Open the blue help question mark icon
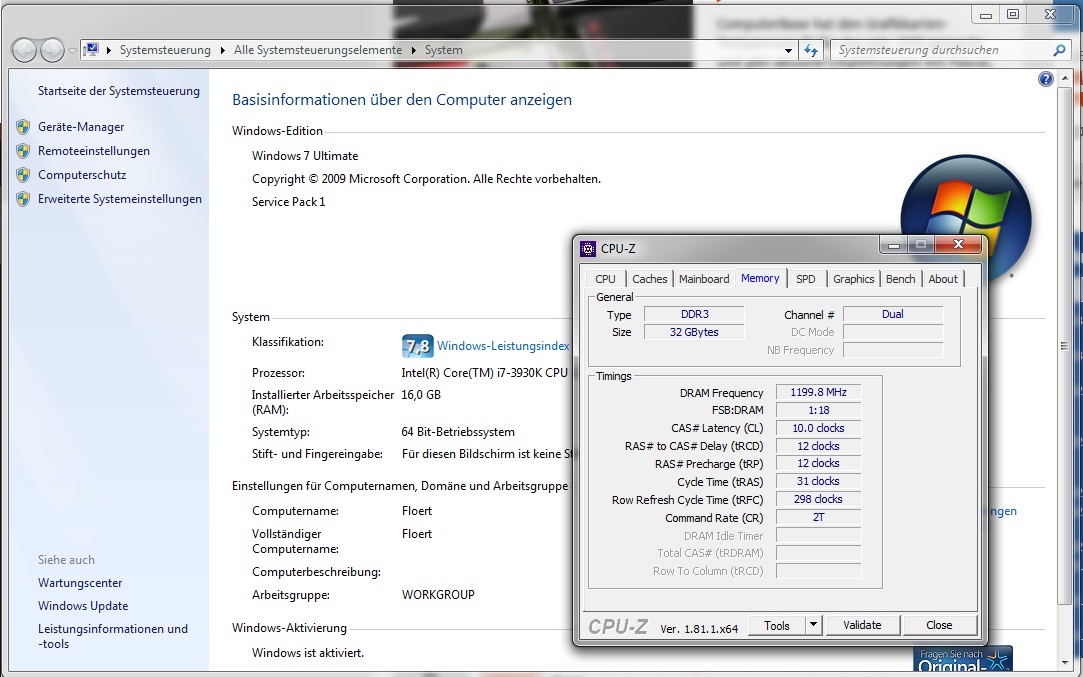1083x677 pixels. click(x=1046, y=79)
